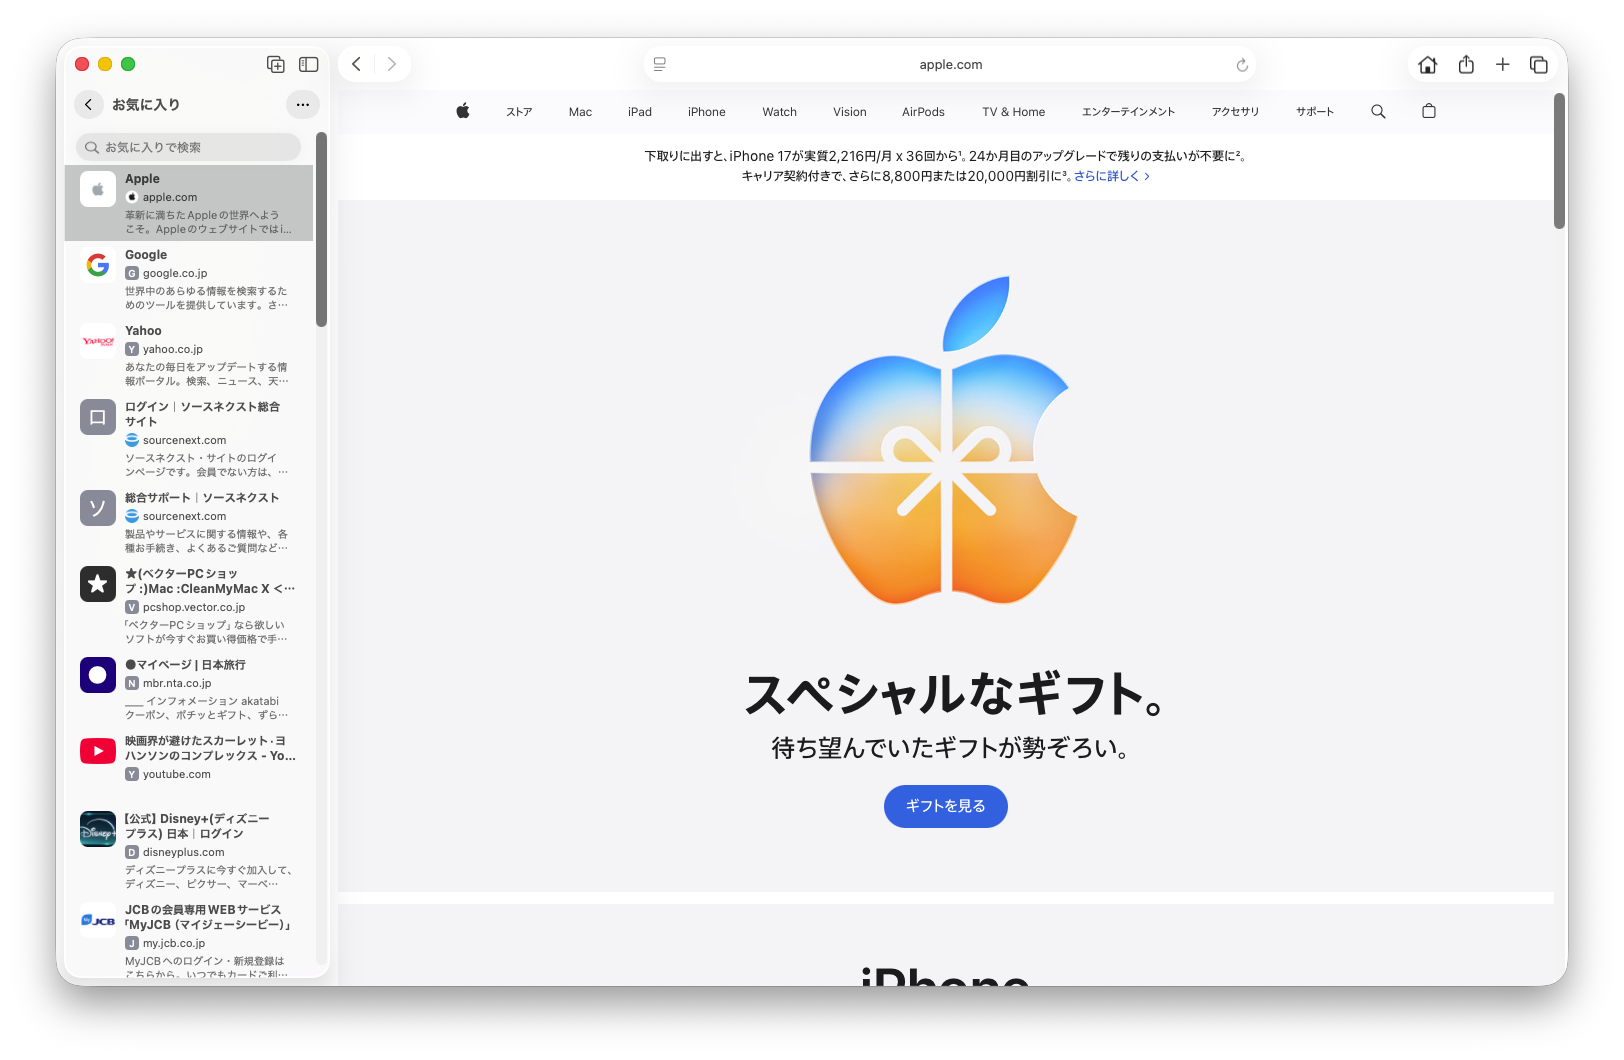Click the reload page icon

(x=1242, y=65)
